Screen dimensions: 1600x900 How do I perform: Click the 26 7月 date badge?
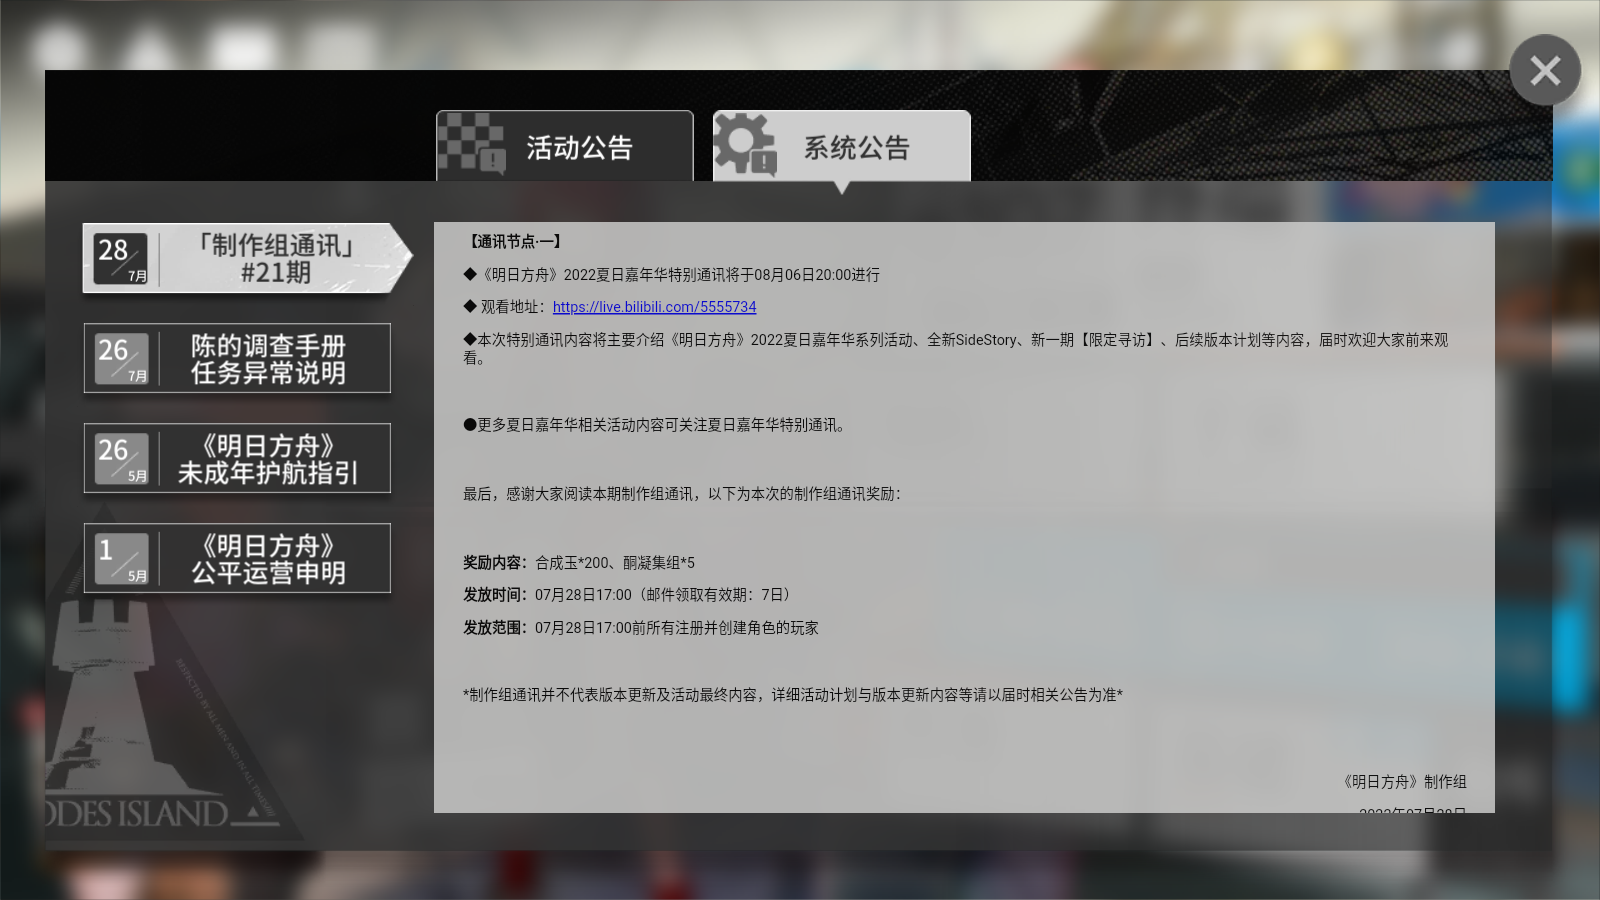(121, 359)
